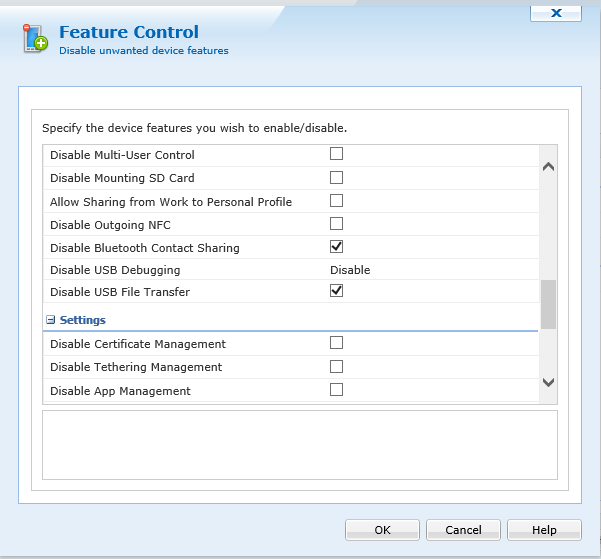Uncheck Disable Bluetooth Contact Sharing
The image size is (601, 559).
336,247
